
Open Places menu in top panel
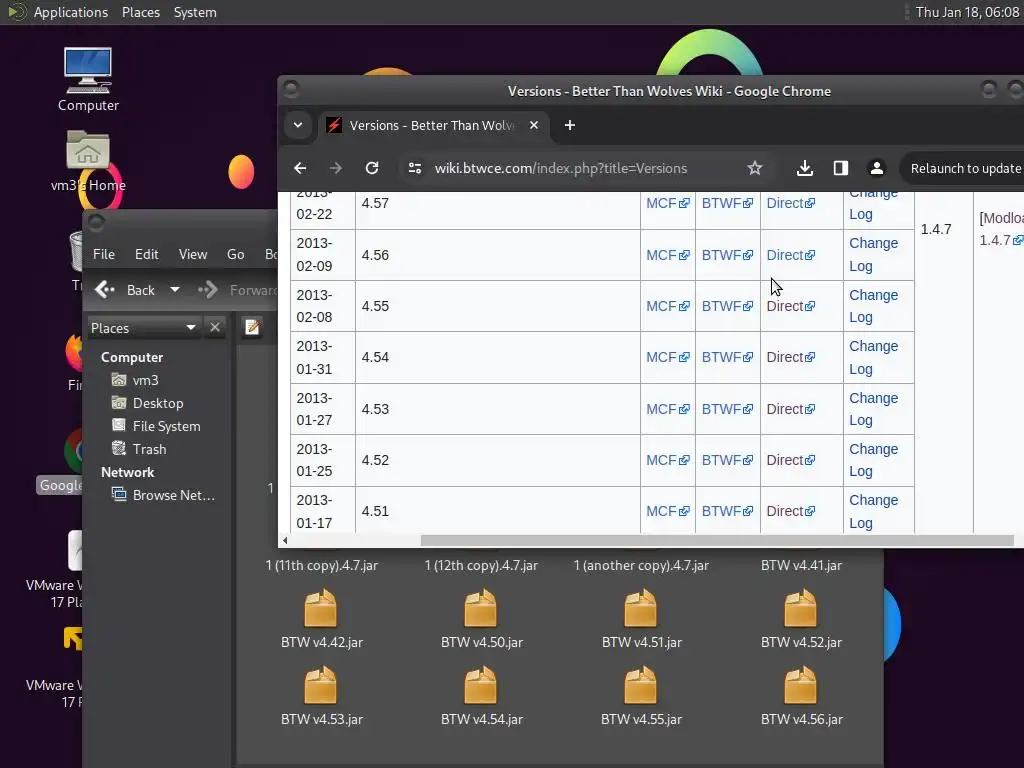140,12
